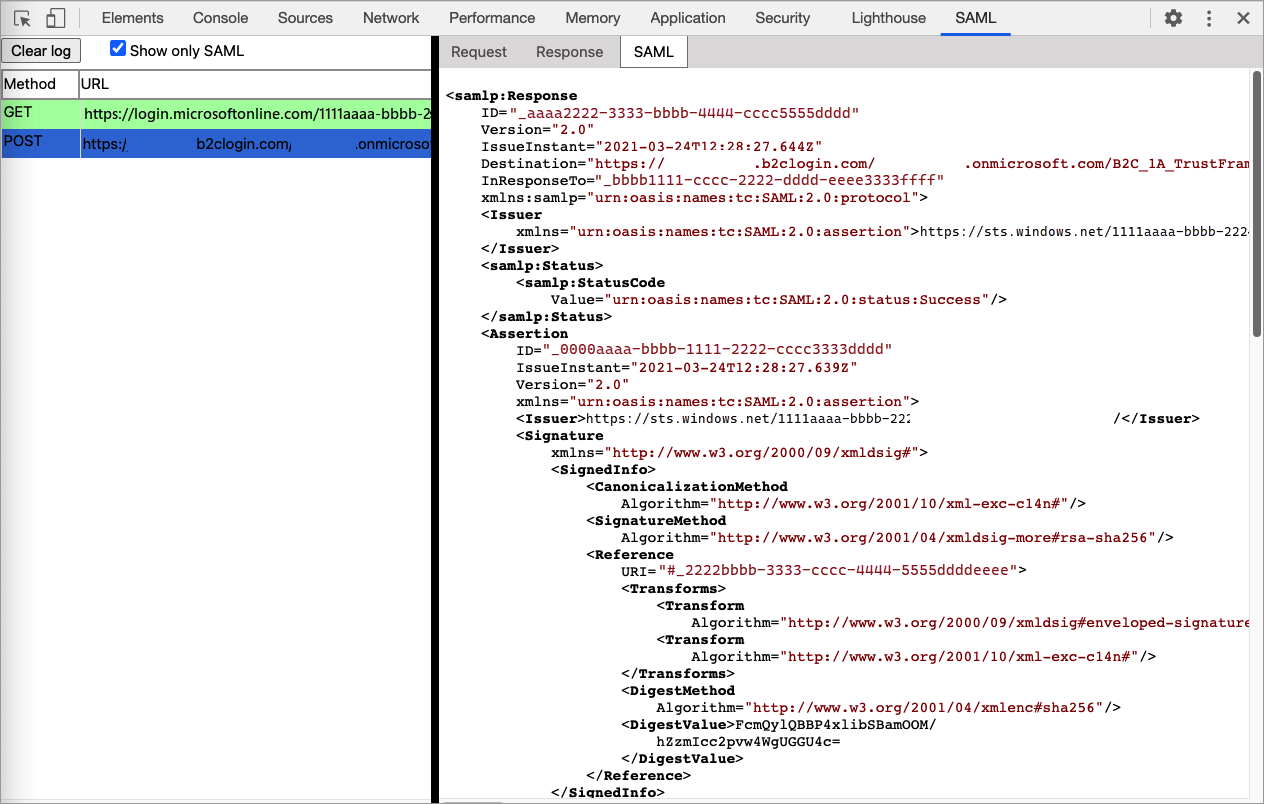Open the Security tab
The width and height of the screenshot is (1264, 804).
tap(782, 17)
